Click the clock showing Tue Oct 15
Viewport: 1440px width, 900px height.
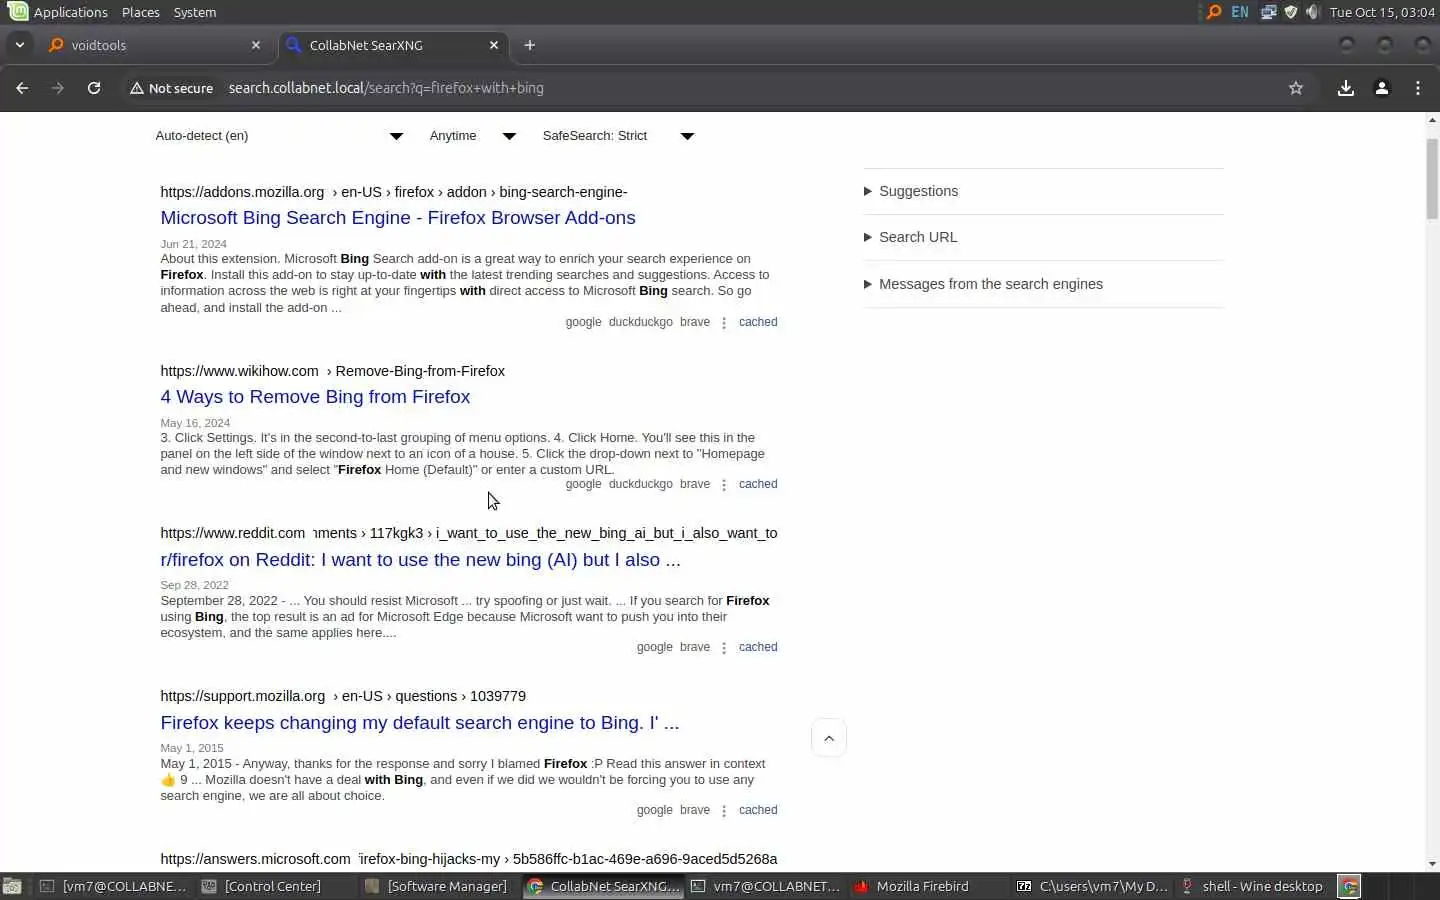coord(1382,12)
